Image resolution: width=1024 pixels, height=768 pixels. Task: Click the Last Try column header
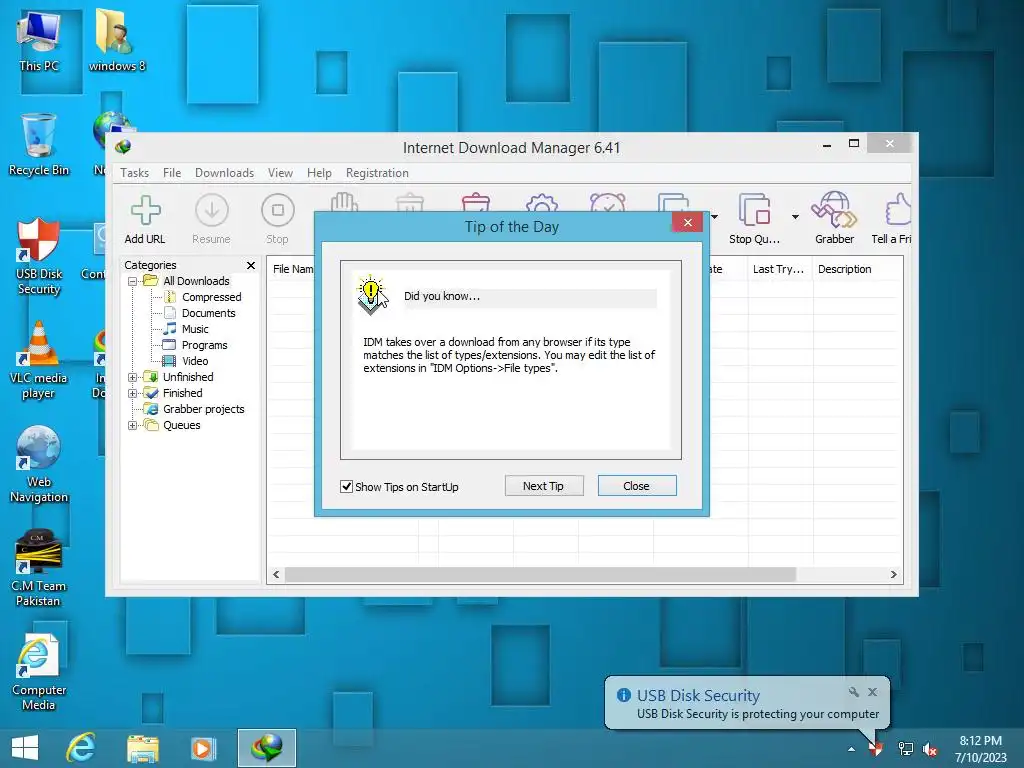coord(779,269)
